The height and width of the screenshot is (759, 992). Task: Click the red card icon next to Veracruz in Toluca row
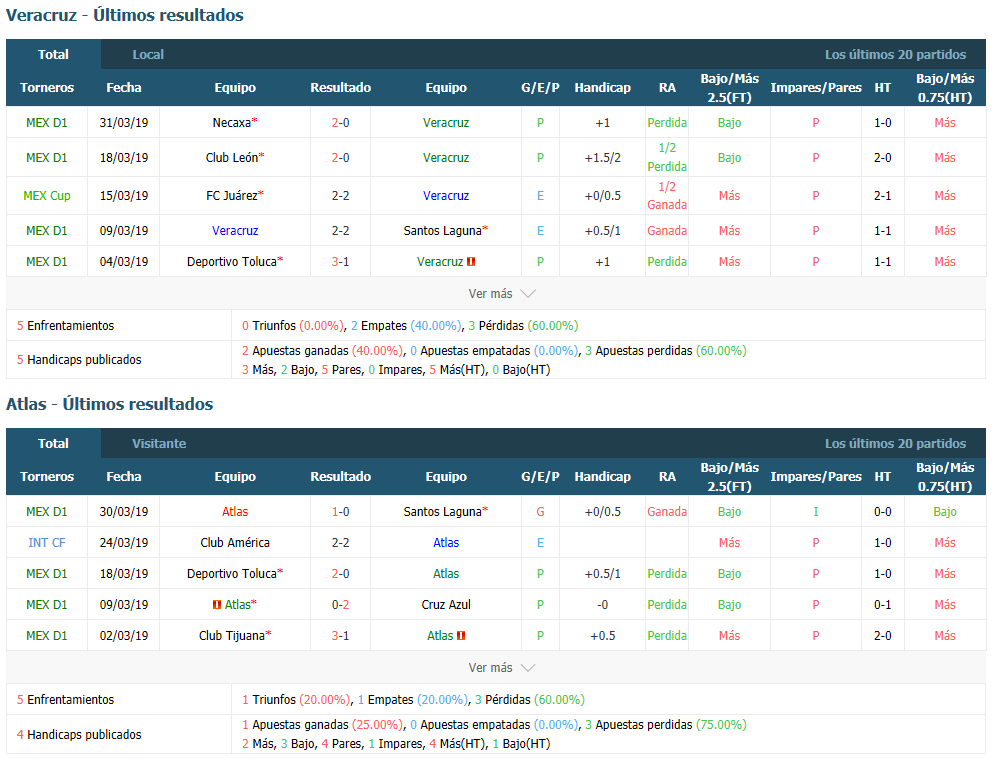(x=471, y=261)
